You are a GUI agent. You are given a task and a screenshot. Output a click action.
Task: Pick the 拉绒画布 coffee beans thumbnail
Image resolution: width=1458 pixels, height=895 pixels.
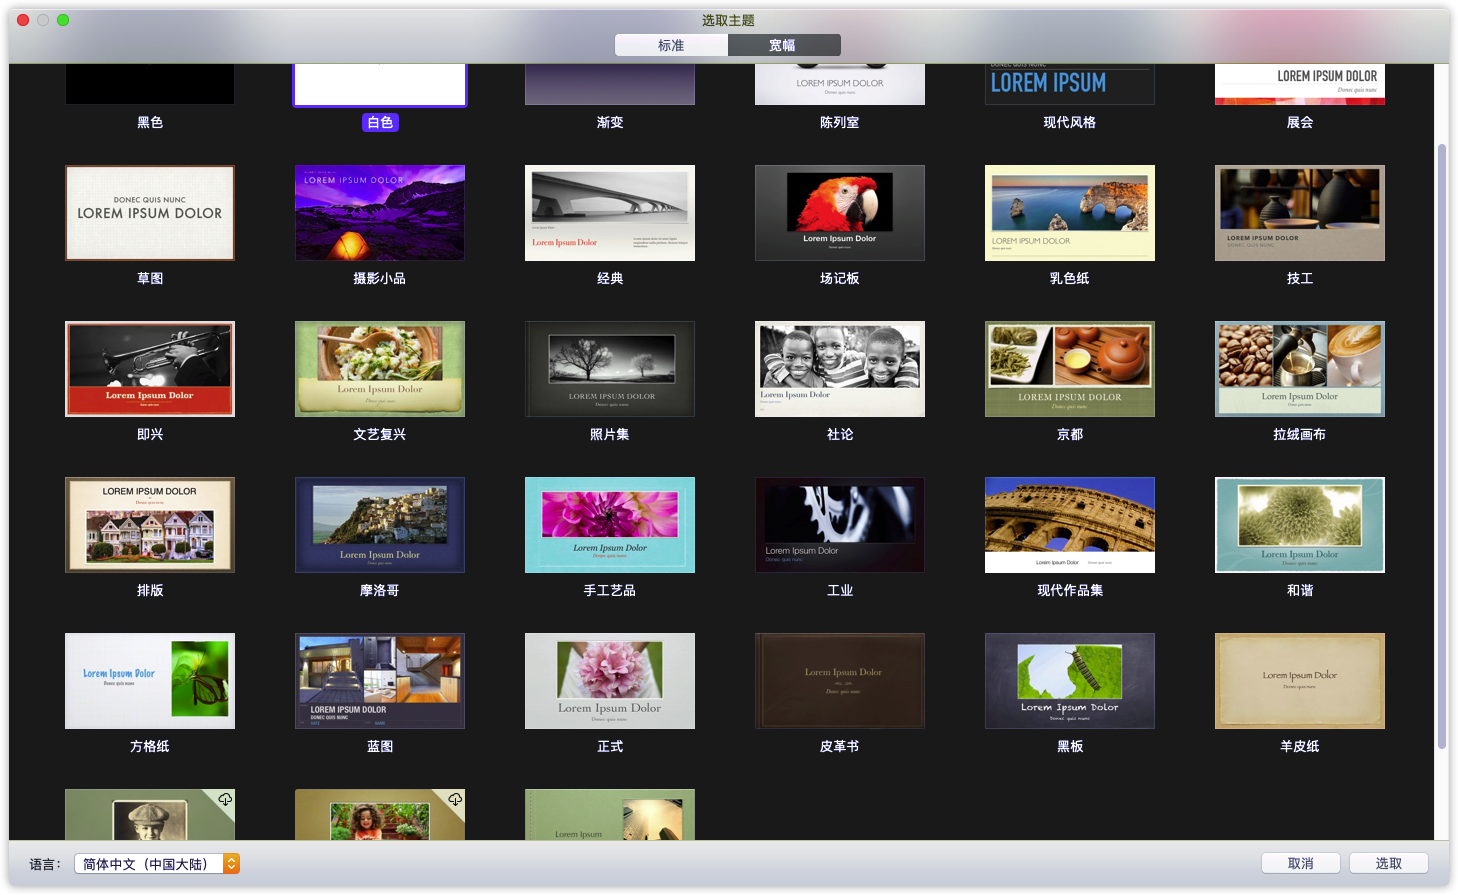pos(1300,369)
